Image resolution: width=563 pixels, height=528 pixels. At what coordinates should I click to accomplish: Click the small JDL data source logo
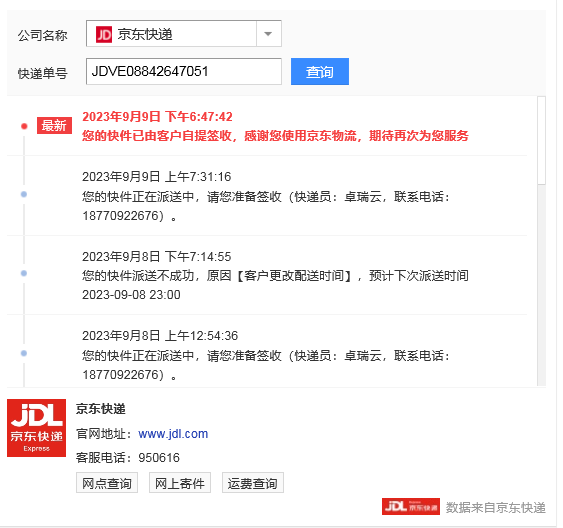pyautogui.click(x=411, y=506)
